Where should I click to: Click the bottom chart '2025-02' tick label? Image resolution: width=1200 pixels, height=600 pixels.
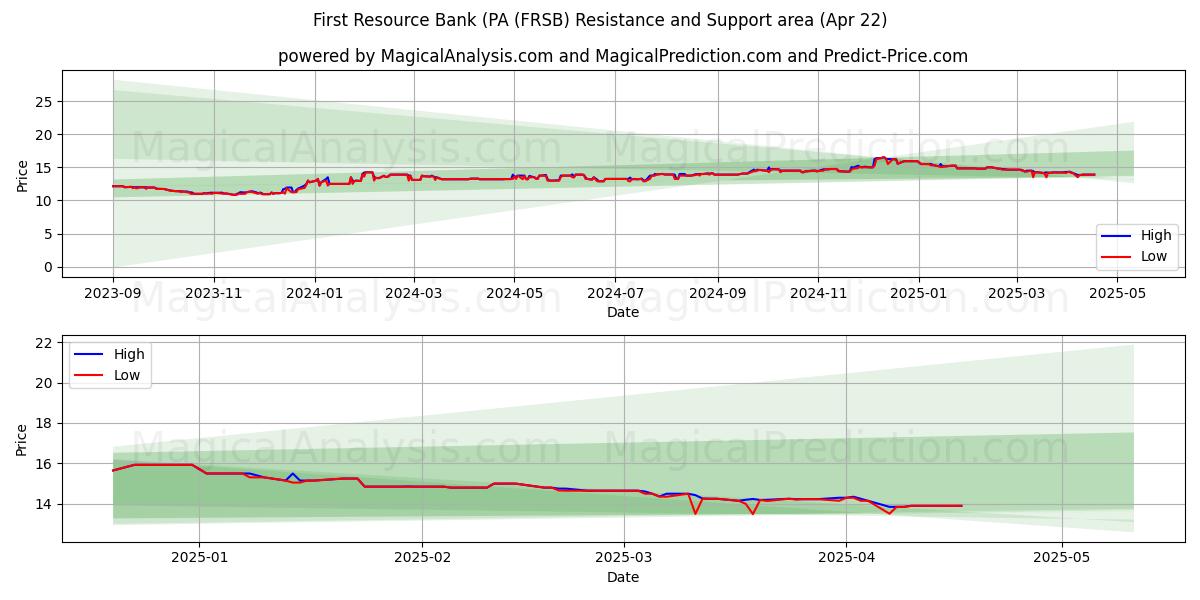pos(422,558)
